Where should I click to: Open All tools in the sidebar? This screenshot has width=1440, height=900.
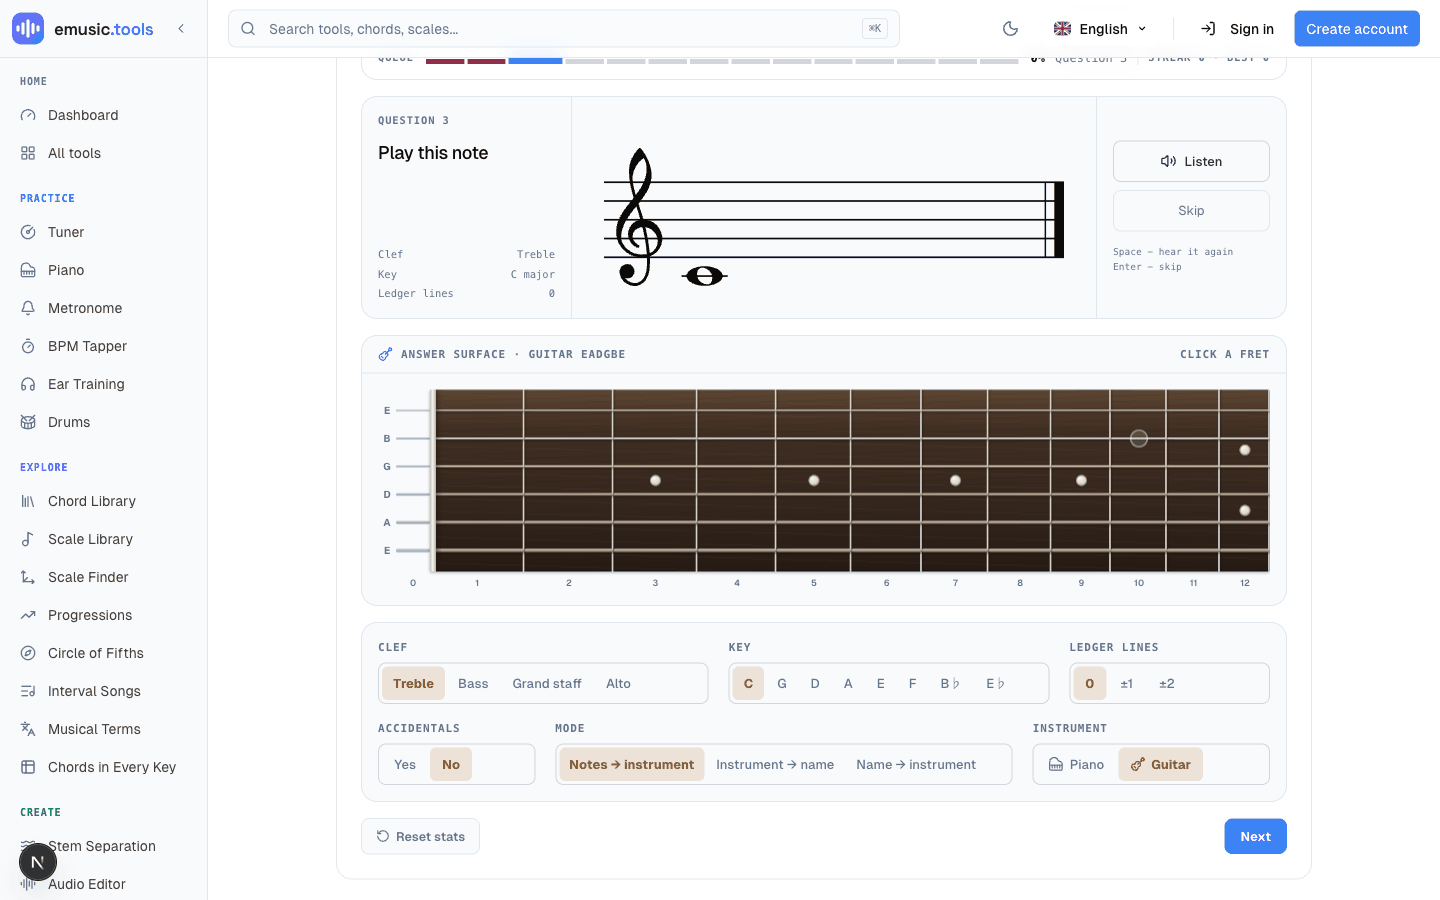pos(104,153)
